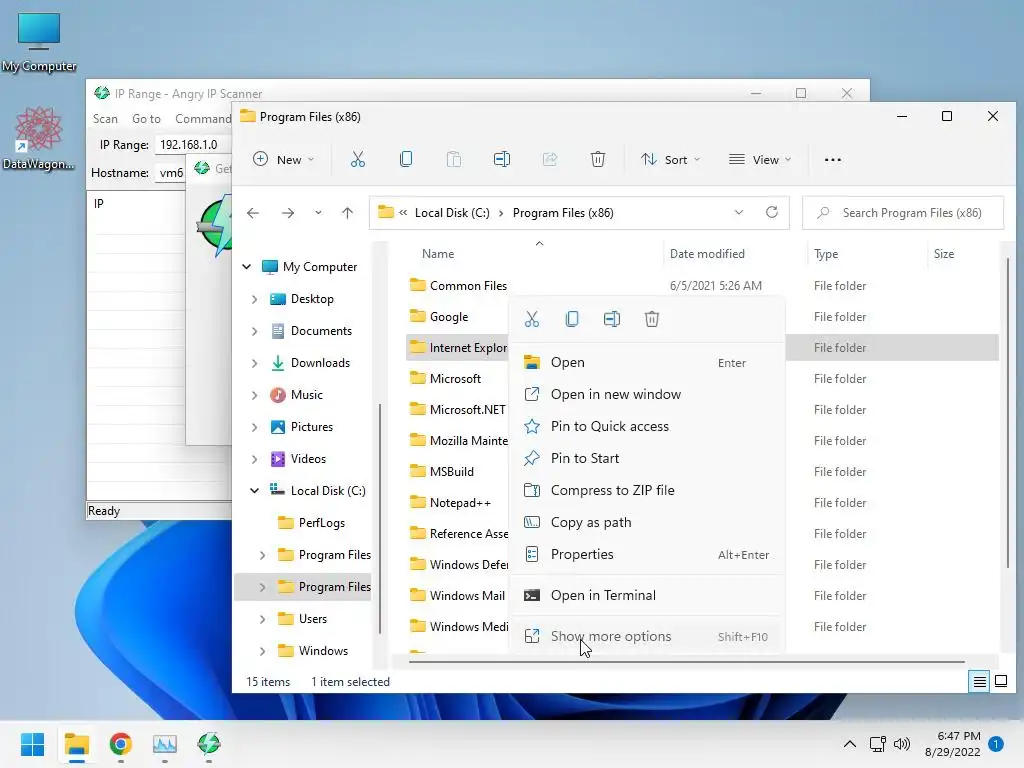Open File Explorer taskbar icon
Screen dimensions: 1024x768
[76, 744]
